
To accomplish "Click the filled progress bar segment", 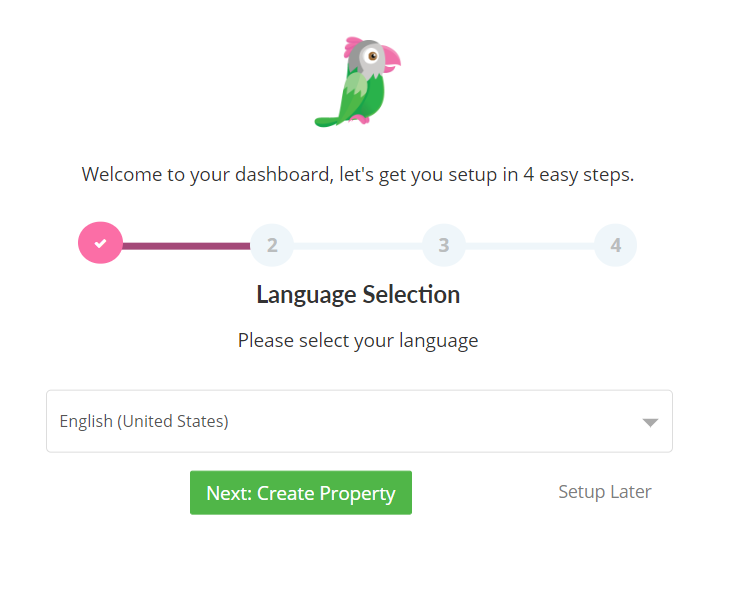I will (x=186, y=246).
